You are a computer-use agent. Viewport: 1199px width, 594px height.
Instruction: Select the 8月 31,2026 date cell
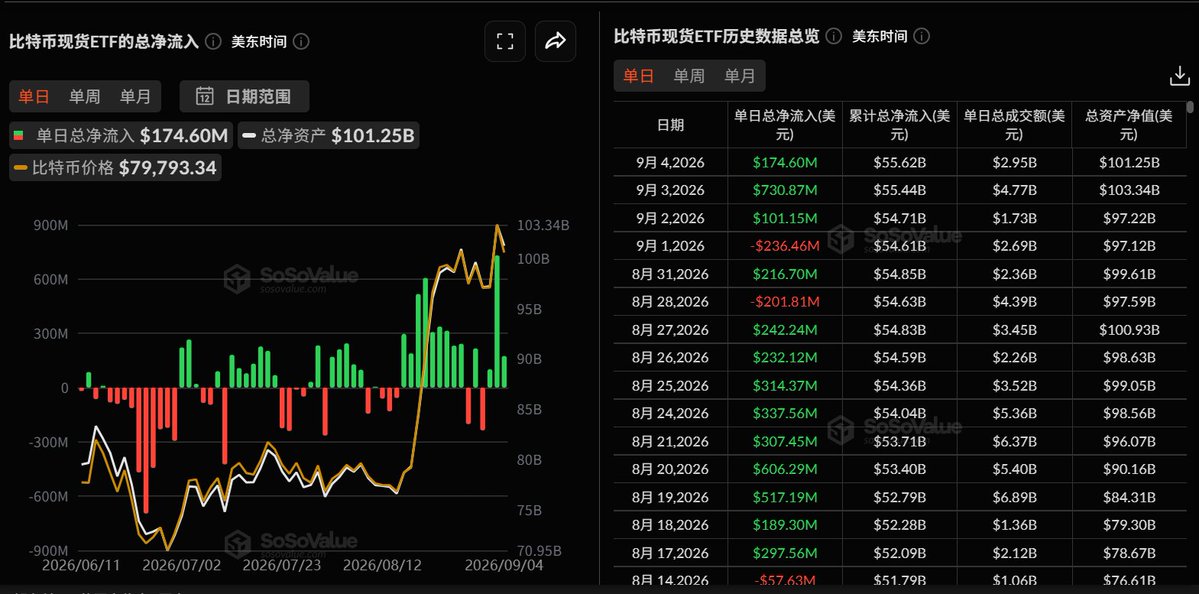671,274
